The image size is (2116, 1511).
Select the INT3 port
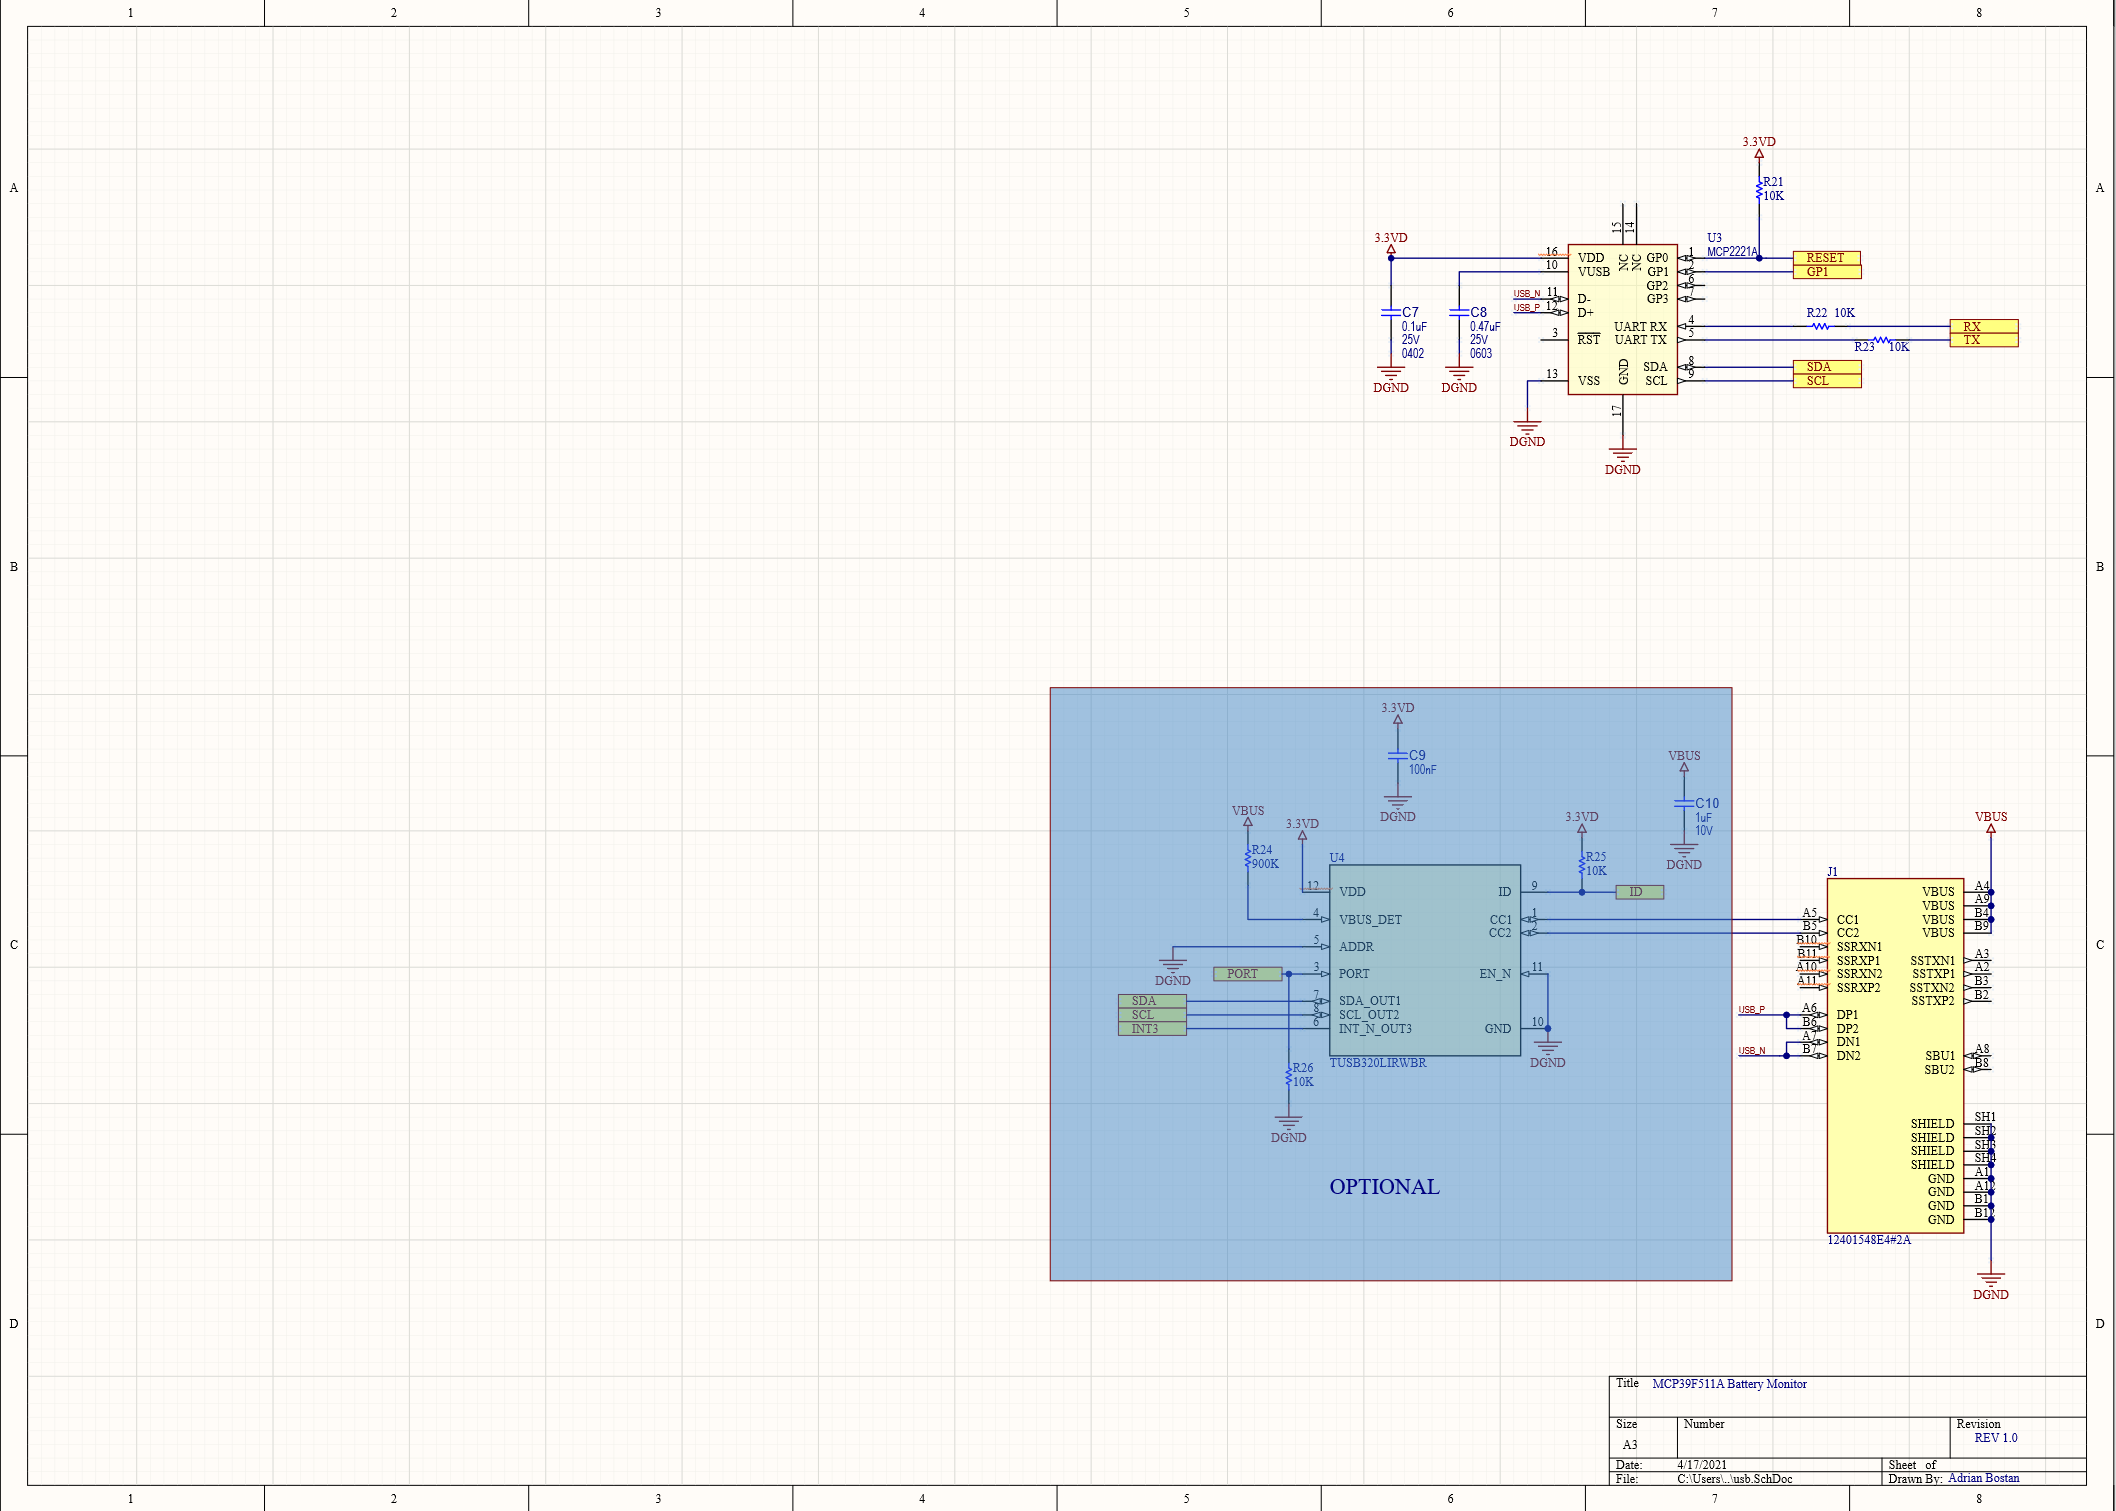pyautogui.click(x=1151, y=1029)
